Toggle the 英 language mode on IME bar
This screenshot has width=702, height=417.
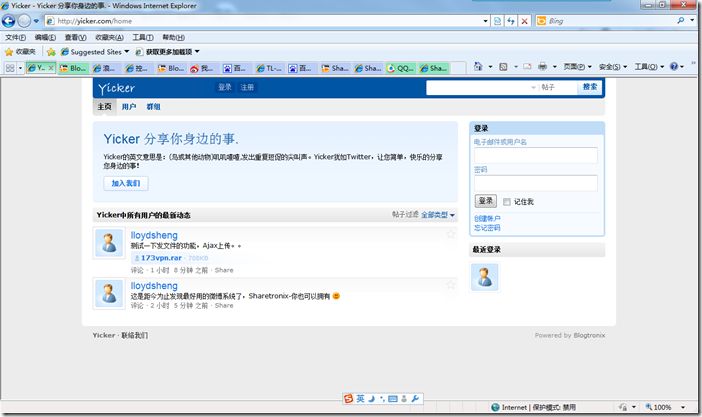[x=360, y=399]
